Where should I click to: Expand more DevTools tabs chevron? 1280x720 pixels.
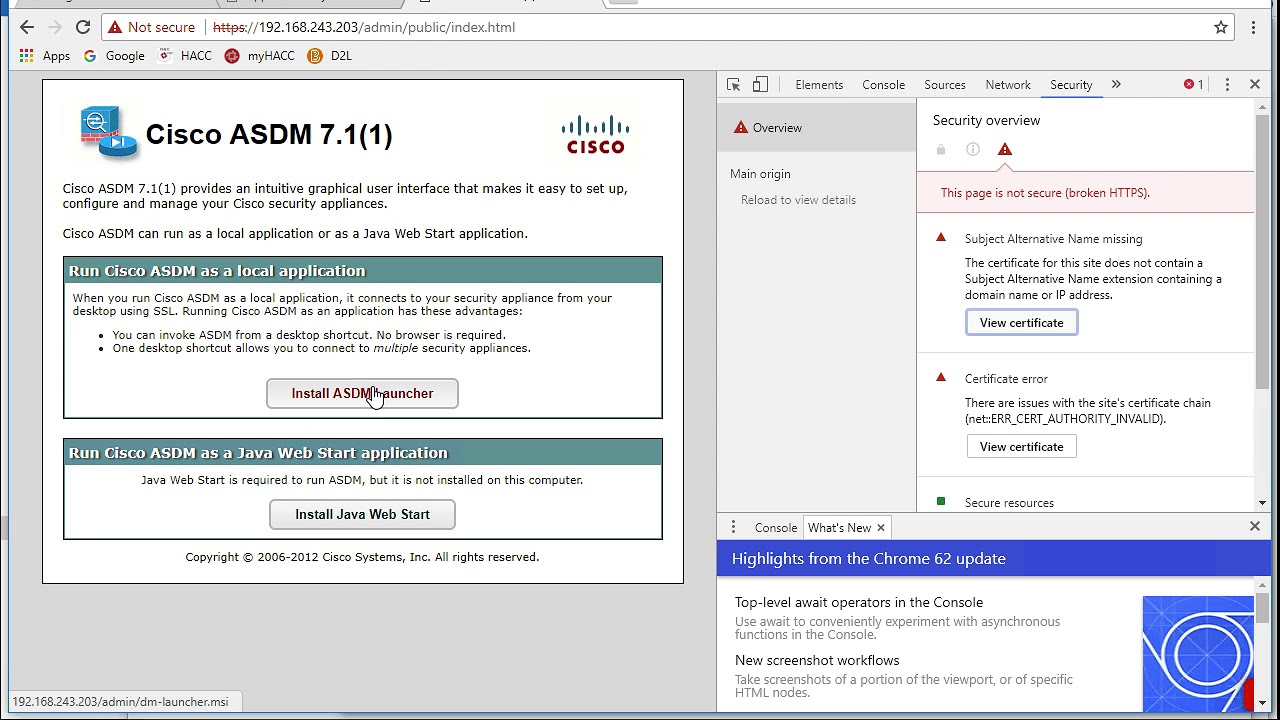click(1116, 85)
